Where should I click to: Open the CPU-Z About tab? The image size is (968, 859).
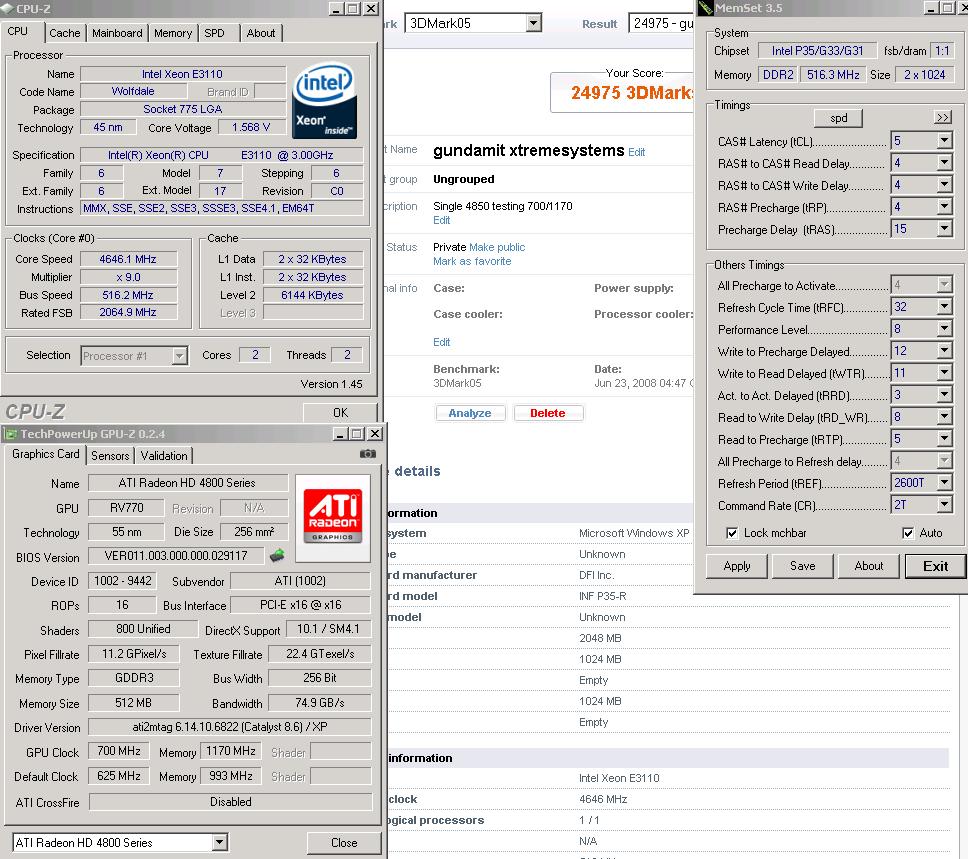tap(261, 33)
